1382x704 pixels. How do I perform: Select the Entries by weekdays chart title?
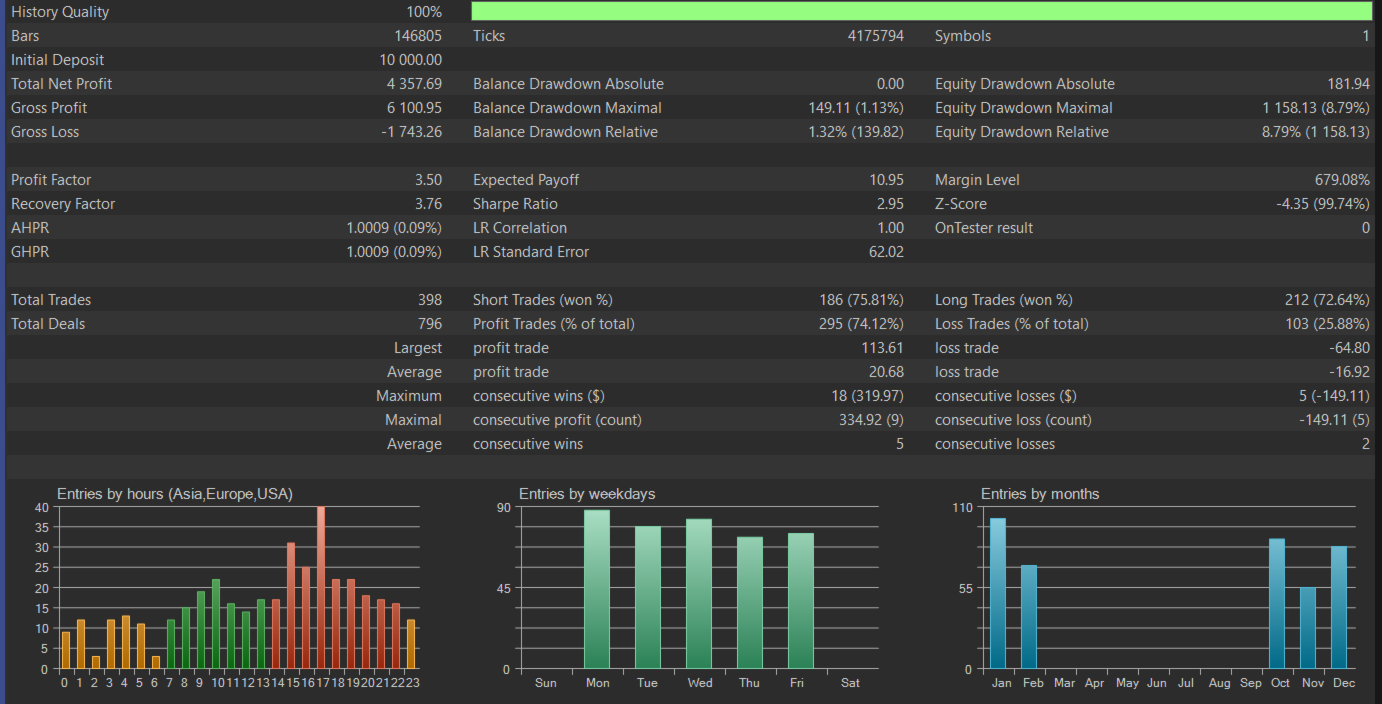[x=587, y=494]
